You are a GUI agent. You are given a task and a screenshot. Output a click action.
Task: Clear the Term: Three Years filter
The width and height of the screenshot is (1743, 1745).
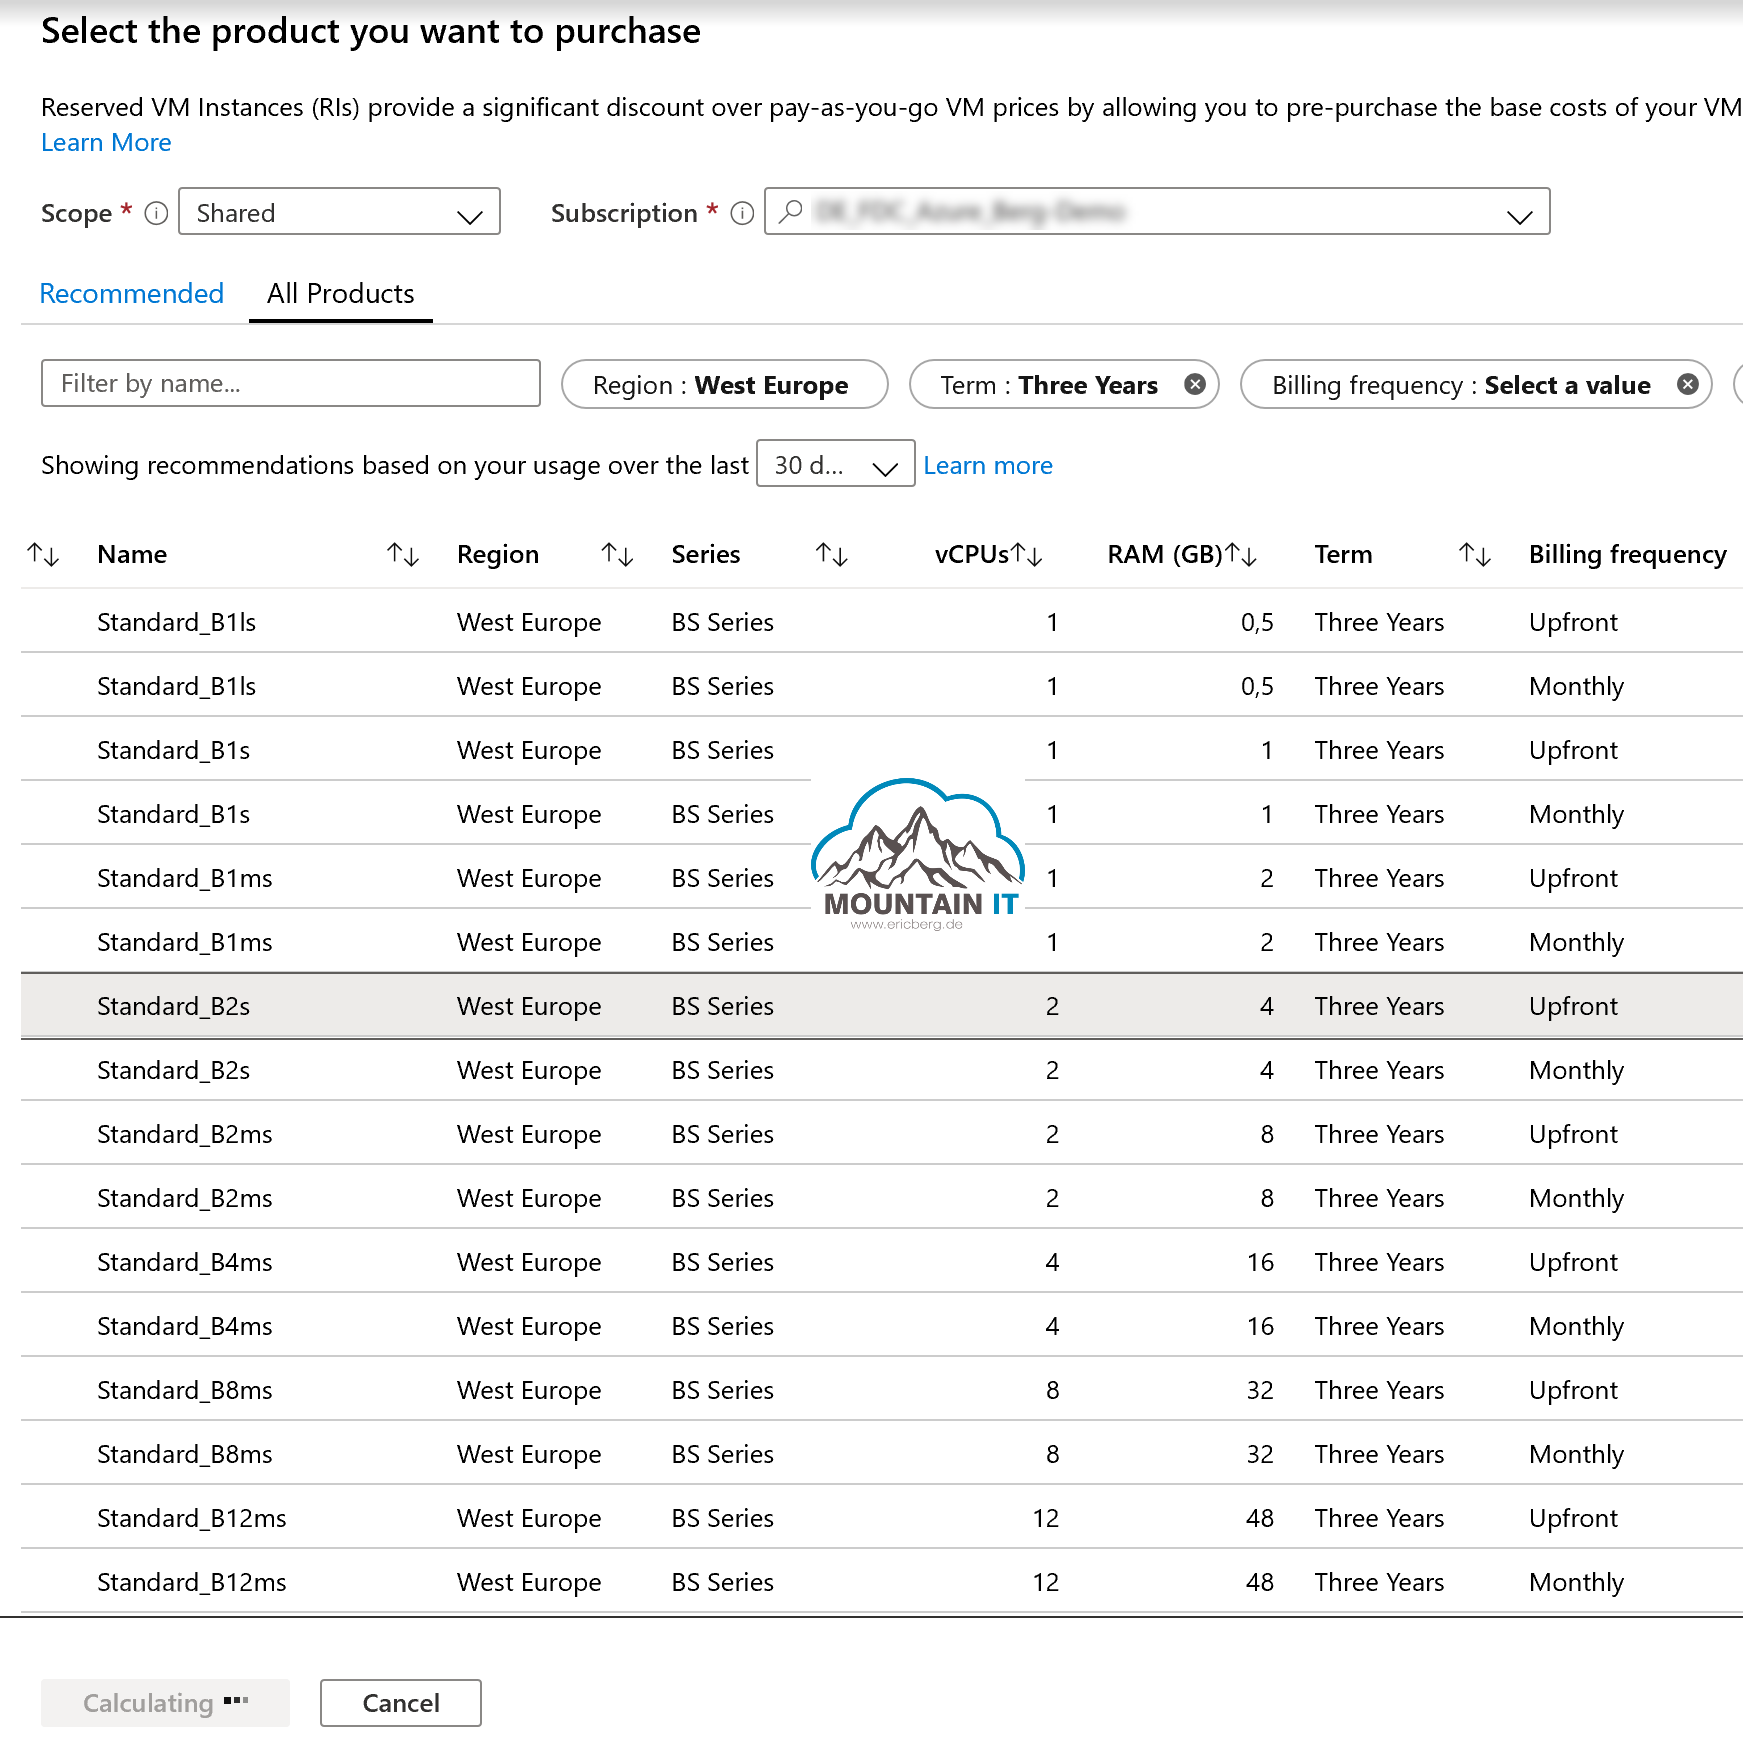[x=1194, y=384]
